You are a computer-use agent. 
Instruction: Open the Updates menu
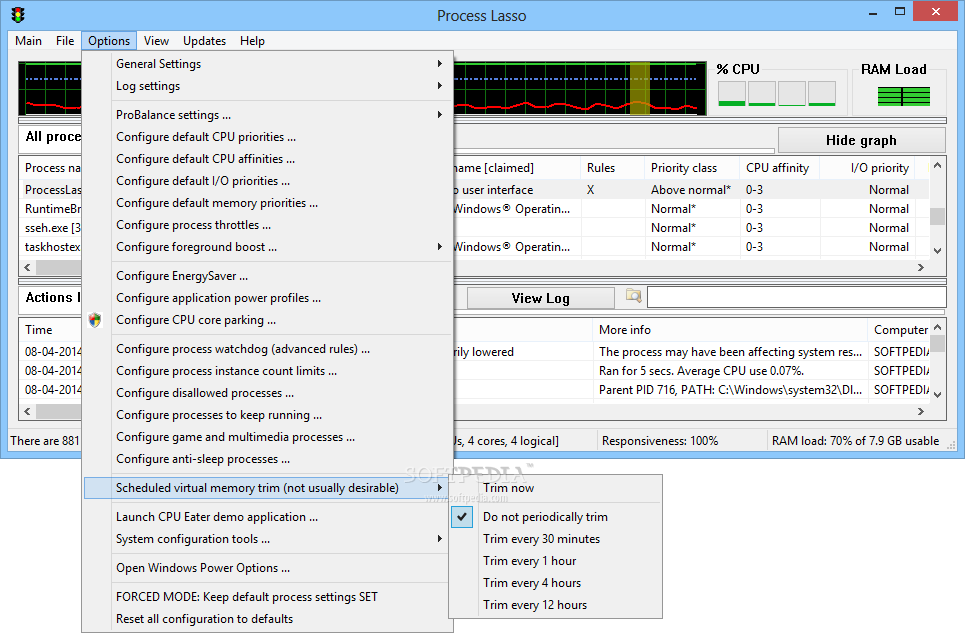(204, 41)
